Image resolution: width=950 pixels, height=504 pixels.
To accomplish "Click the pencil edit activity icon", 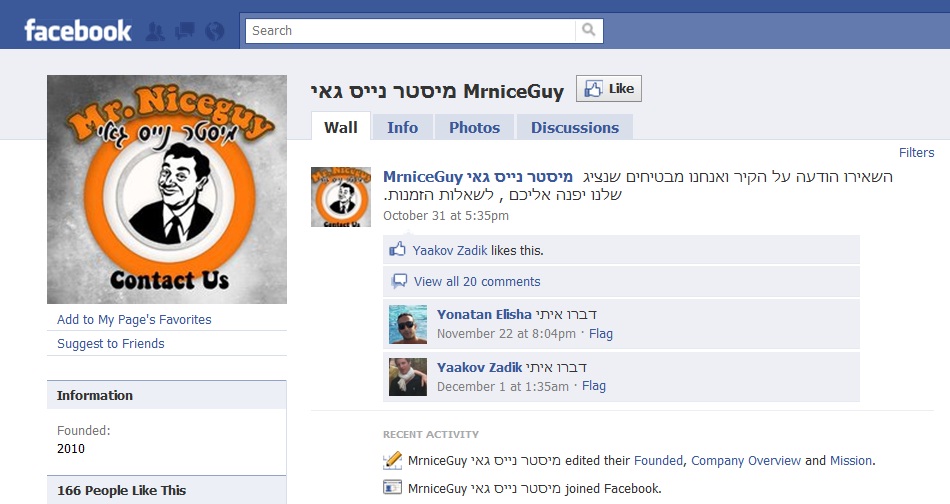I will [x=393, y=460].
